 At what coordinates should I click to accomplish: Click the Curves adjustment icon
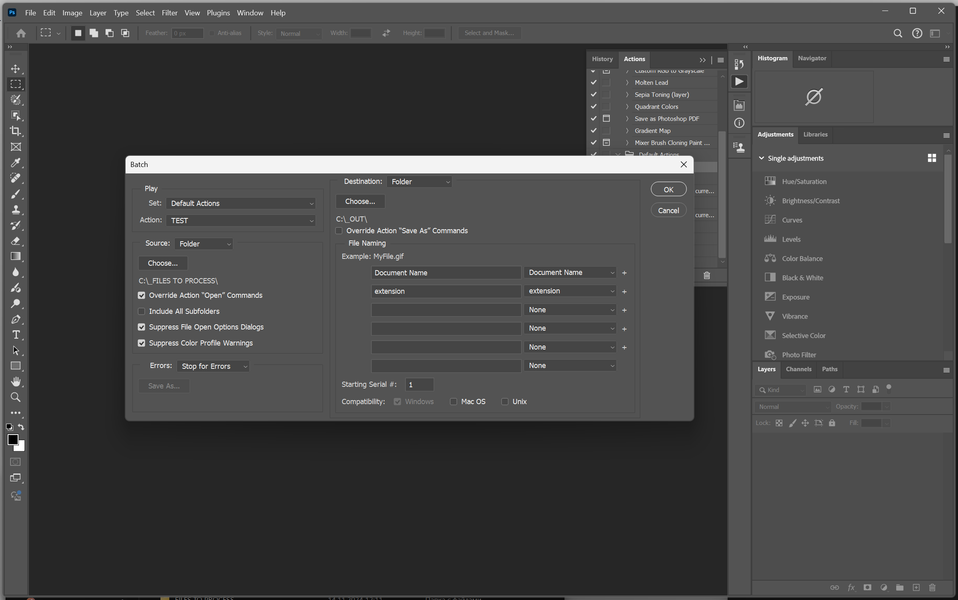point(770,220)
